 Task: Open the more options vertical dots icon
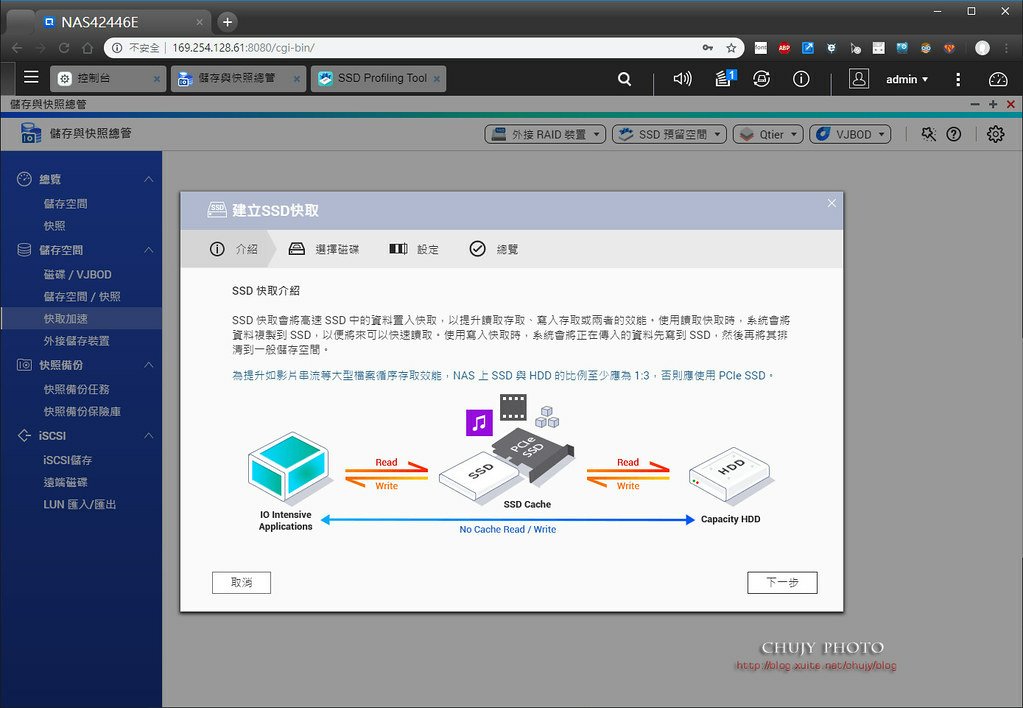click(x=958, y=79)
